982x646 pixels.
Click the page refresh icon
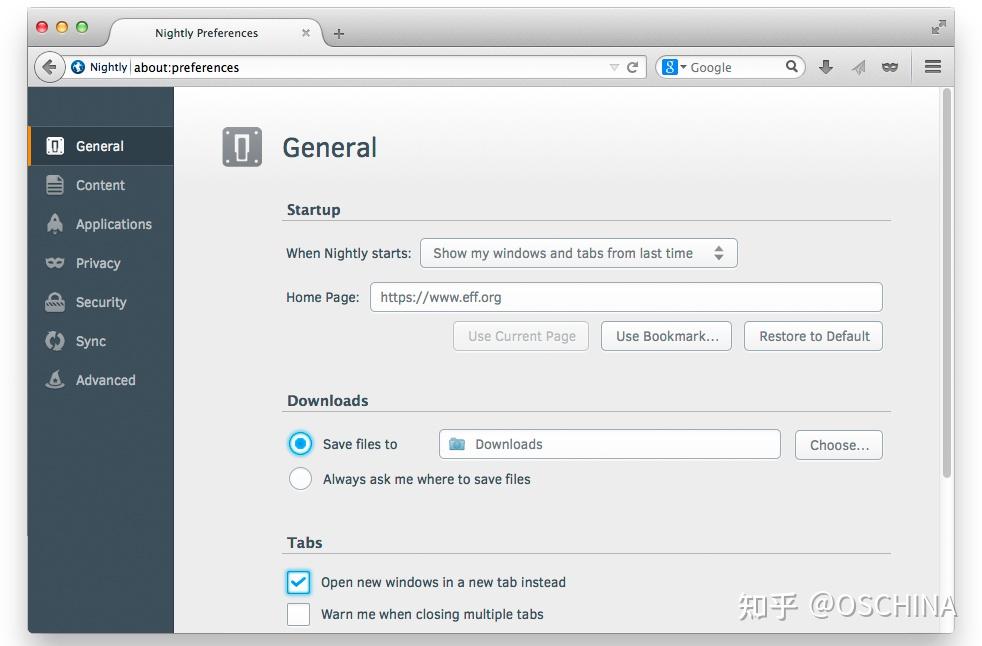point(631,67)
